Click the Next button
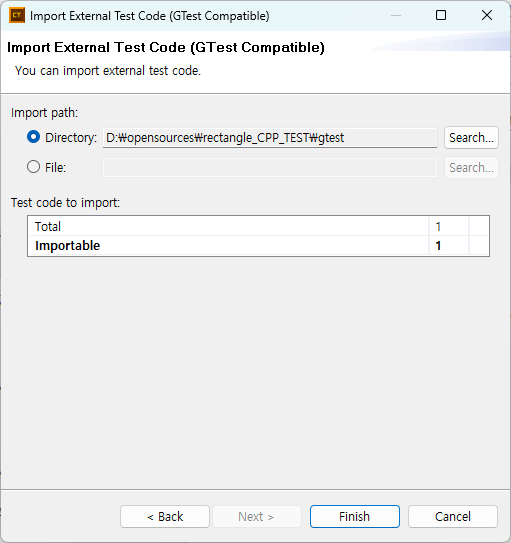The height and width of the screenshot is (543, 511). [256, 516]
